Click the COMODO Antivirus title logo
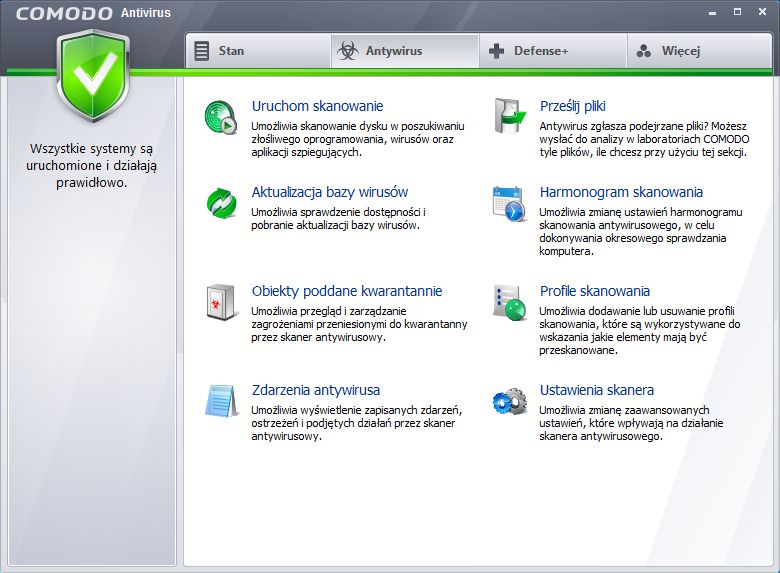 click(x=93, y=13)
